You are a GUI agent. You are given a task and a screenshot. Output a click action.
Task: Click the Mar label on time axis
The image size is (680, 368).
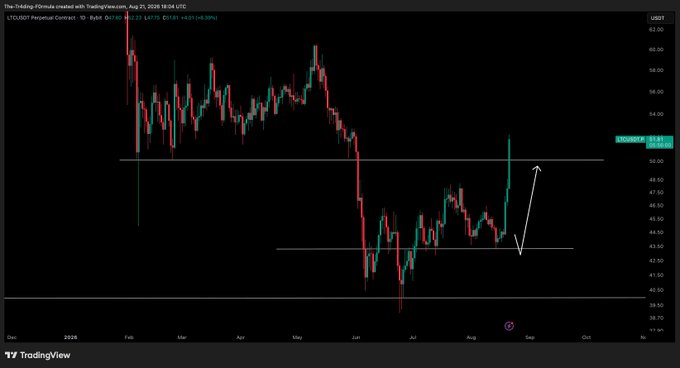pyautogui.click(x=182, y=337)
